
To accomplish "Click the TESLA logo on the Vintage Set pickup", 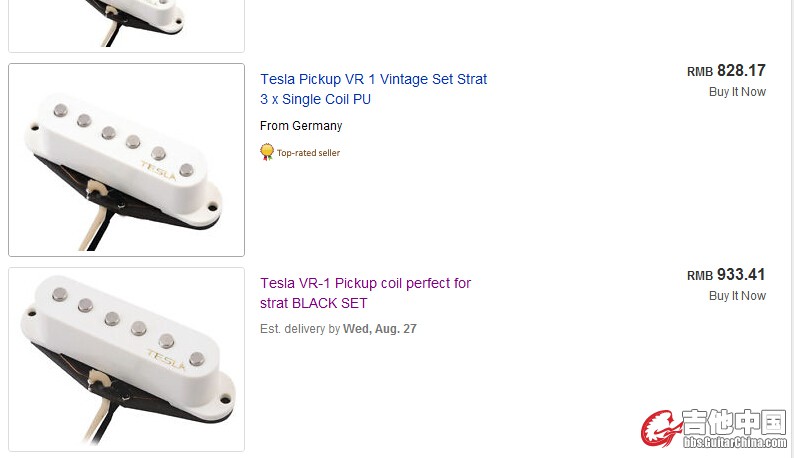I will pos(158,170).
